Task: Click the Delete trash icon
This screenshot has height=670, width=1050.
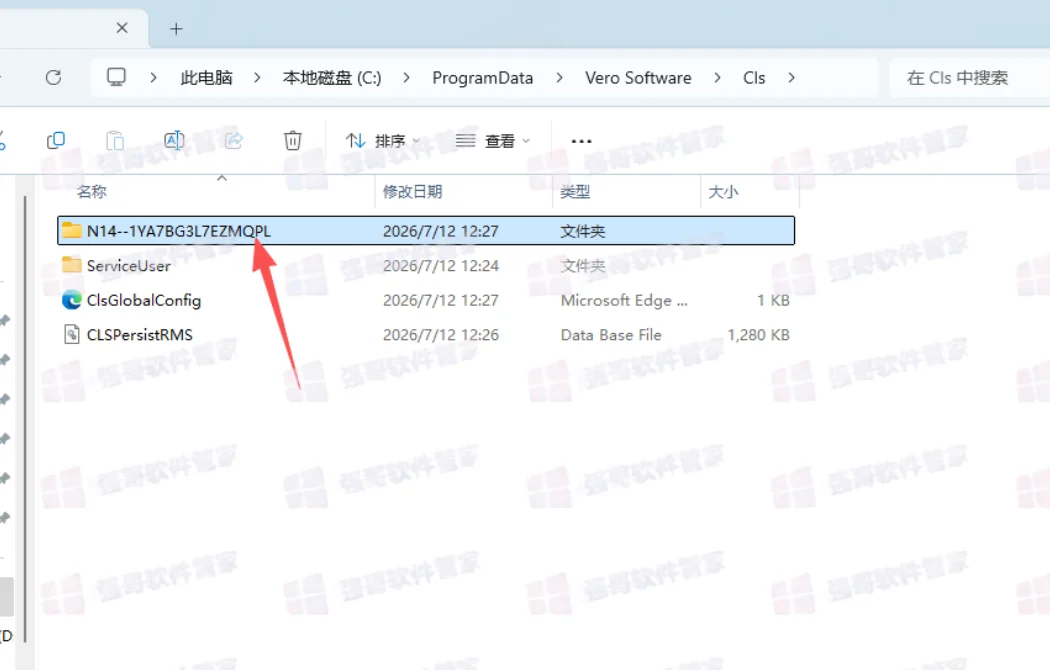Action: (293, 141)
